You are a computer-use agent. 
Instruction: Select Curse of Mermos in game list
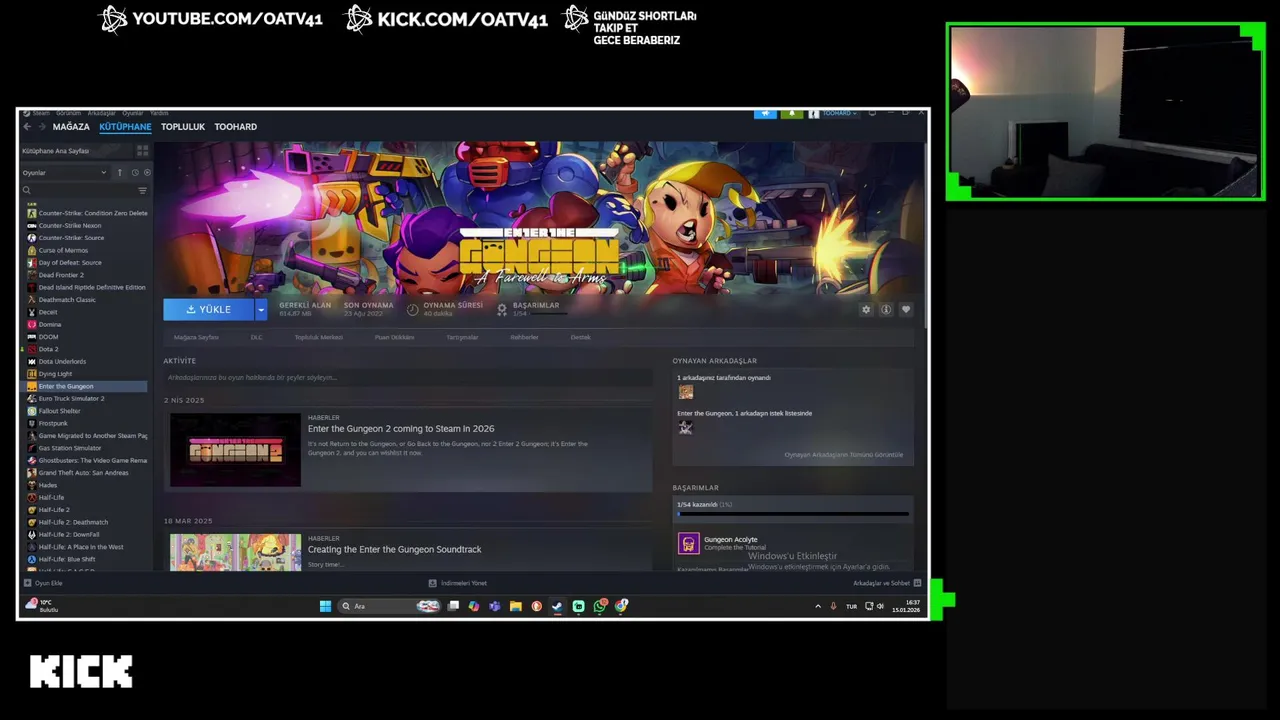pyautogui.click(x=63, y=250)
